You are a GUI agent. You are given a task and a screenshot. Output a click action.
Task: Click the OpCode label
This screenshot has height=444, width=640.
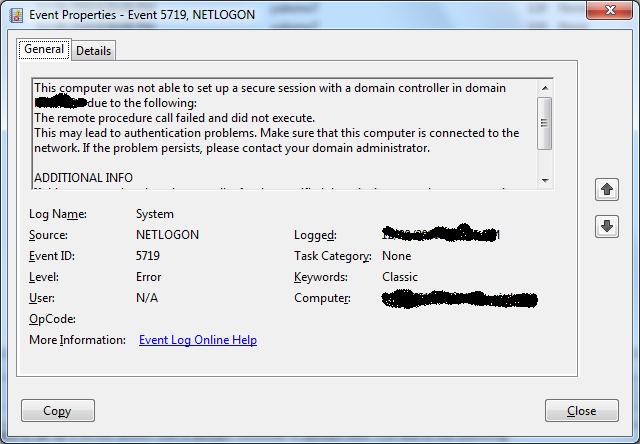point(52,319)
